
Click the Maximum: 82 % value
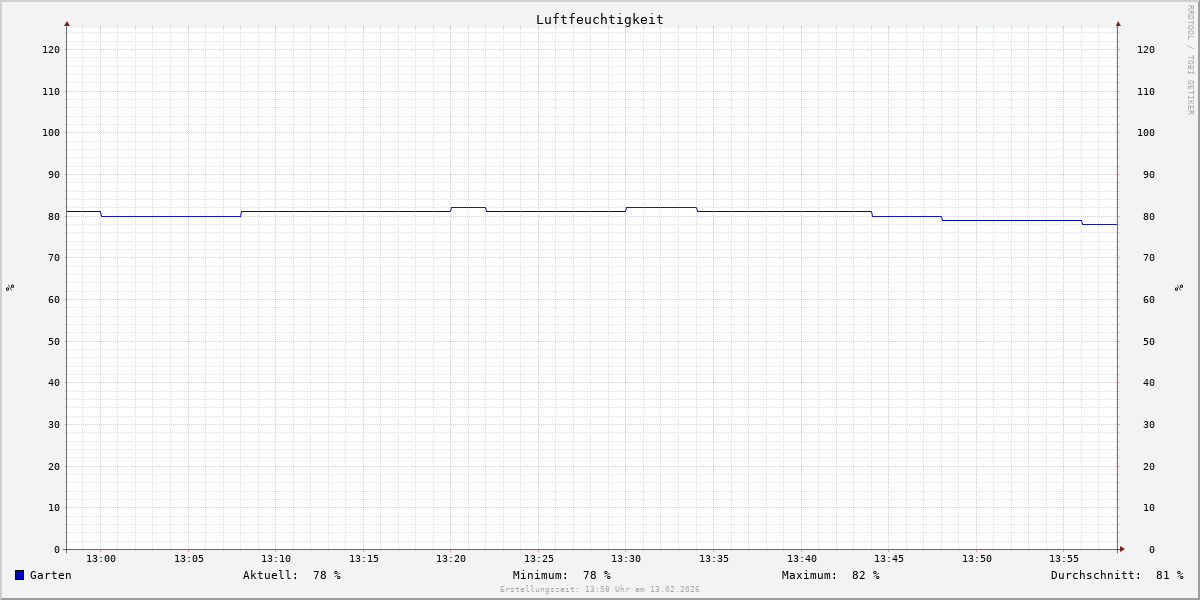[x=831, y=575]
